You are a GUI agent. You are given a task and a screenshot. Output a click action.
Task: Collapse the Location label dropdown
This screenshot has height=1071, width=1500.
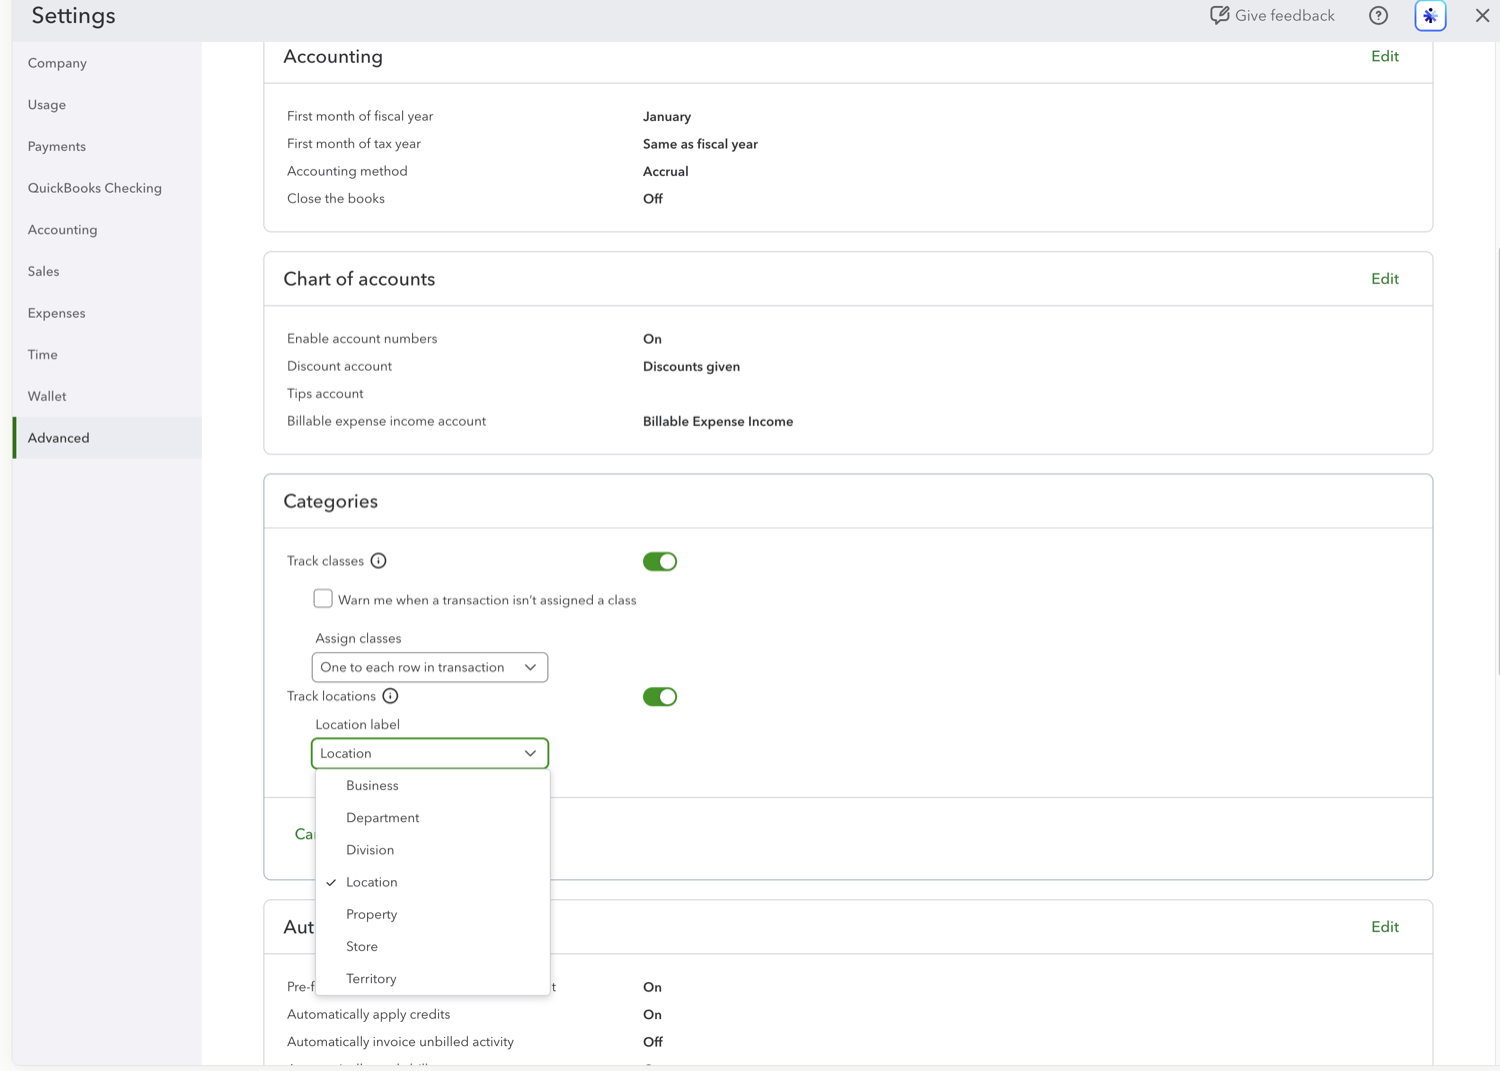coord(430,753)
